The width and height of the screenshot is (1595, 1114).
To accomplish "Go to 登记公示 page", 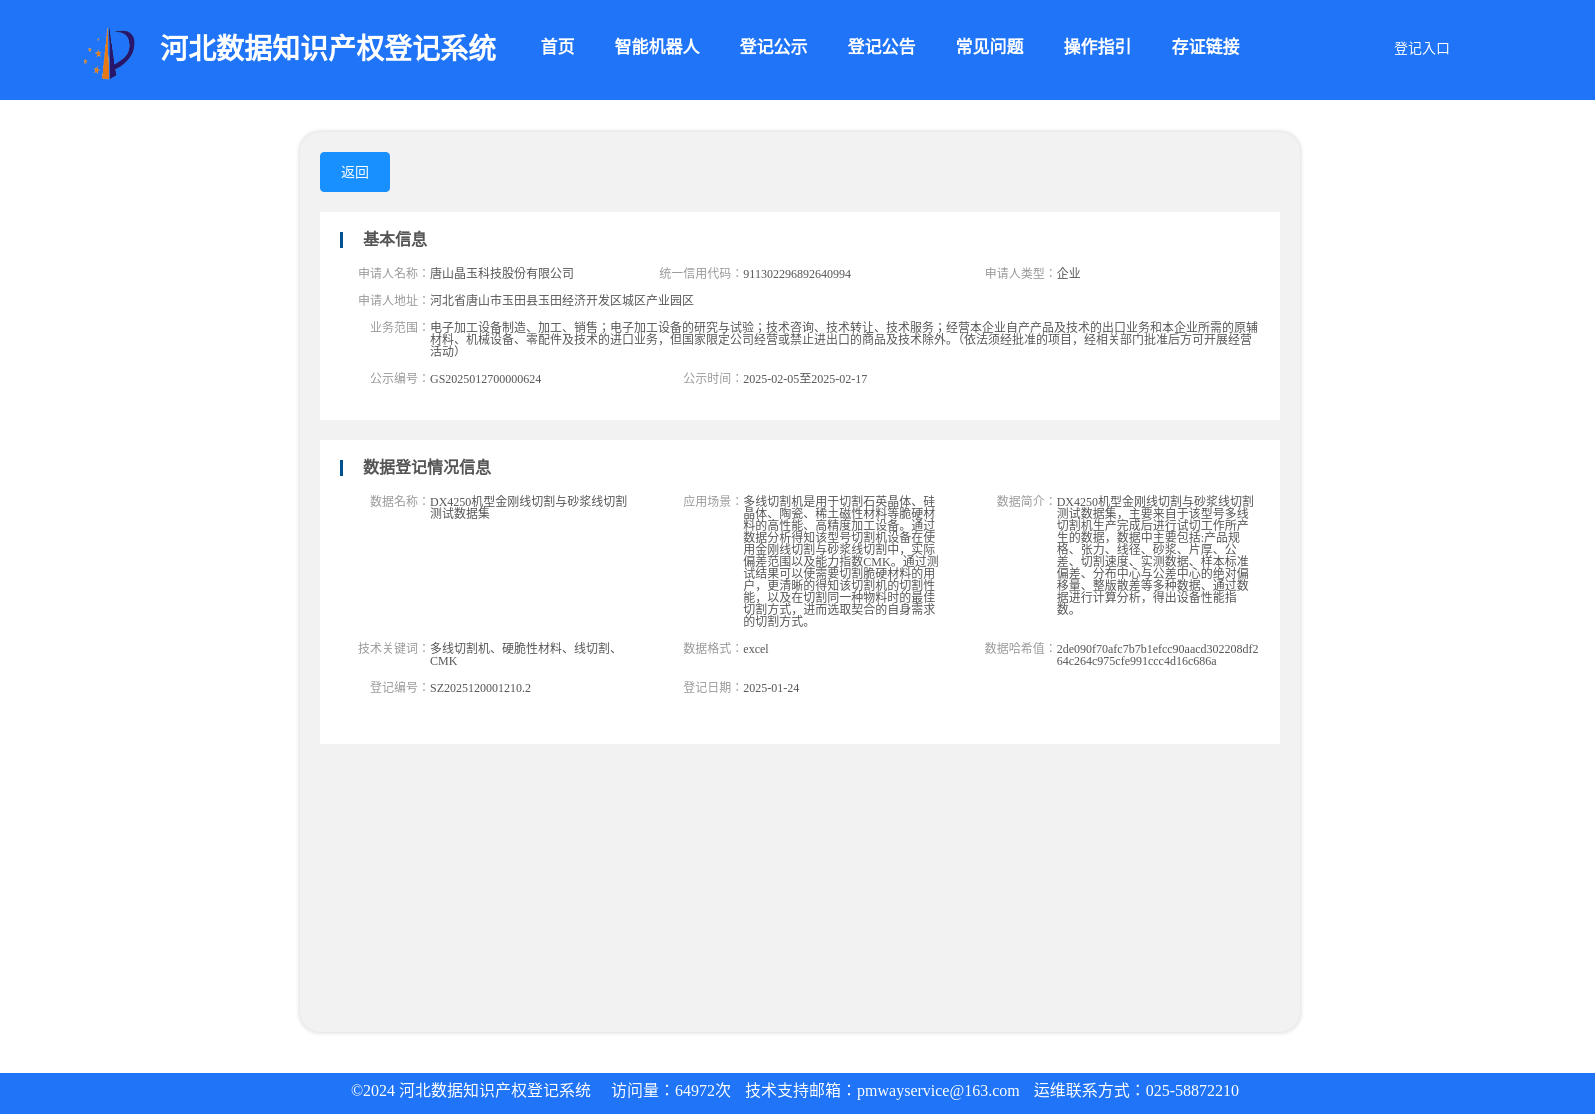I will 773,47.
